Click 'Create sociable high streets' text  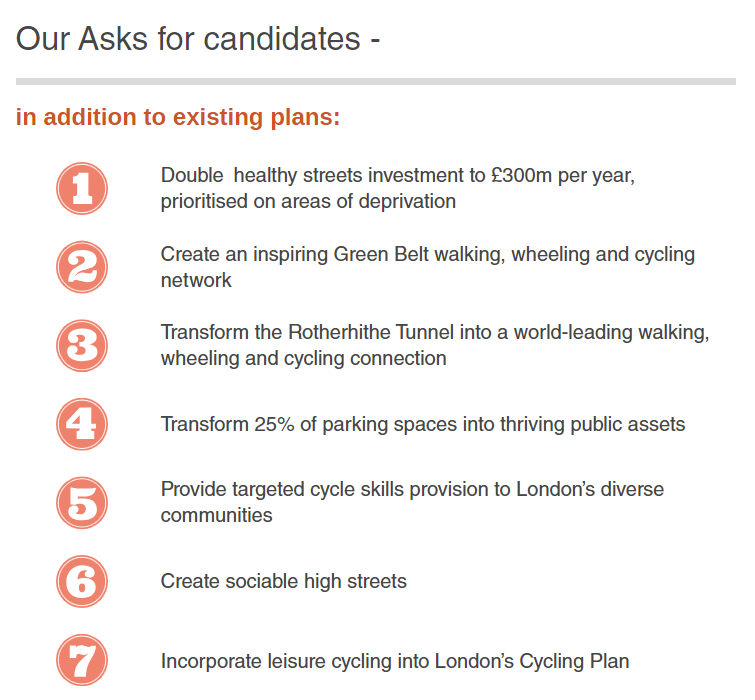[284, 581]
